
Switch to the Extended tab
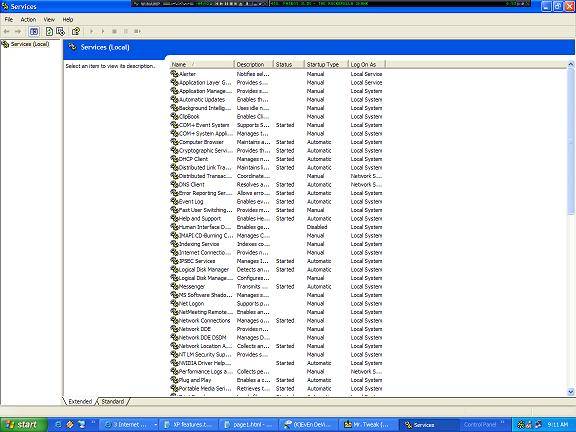[80, 402]
